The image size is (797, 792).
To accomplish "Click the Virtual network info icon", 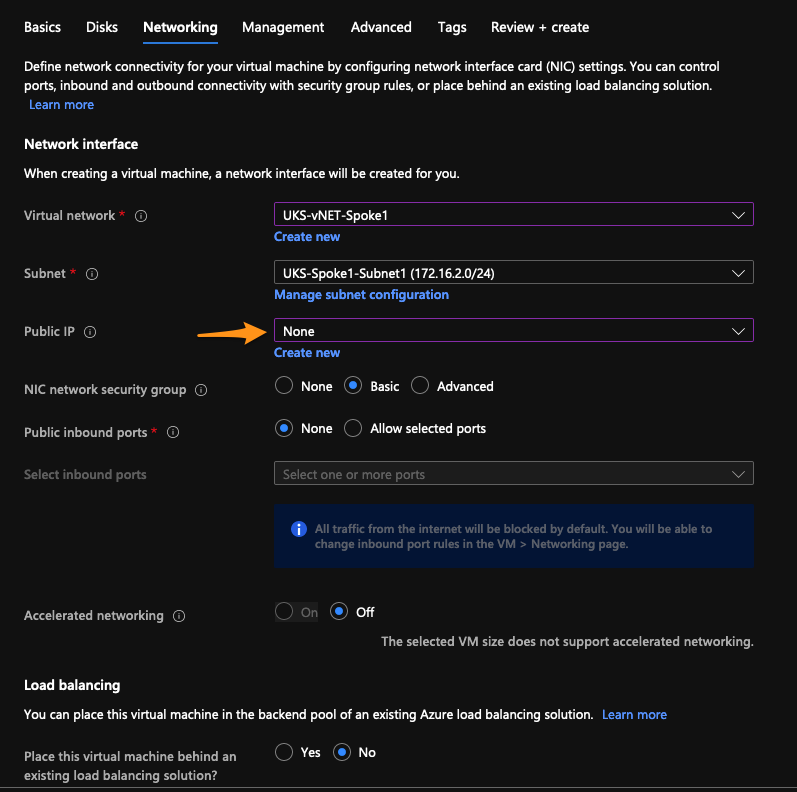I will click(x=141, y=216).
